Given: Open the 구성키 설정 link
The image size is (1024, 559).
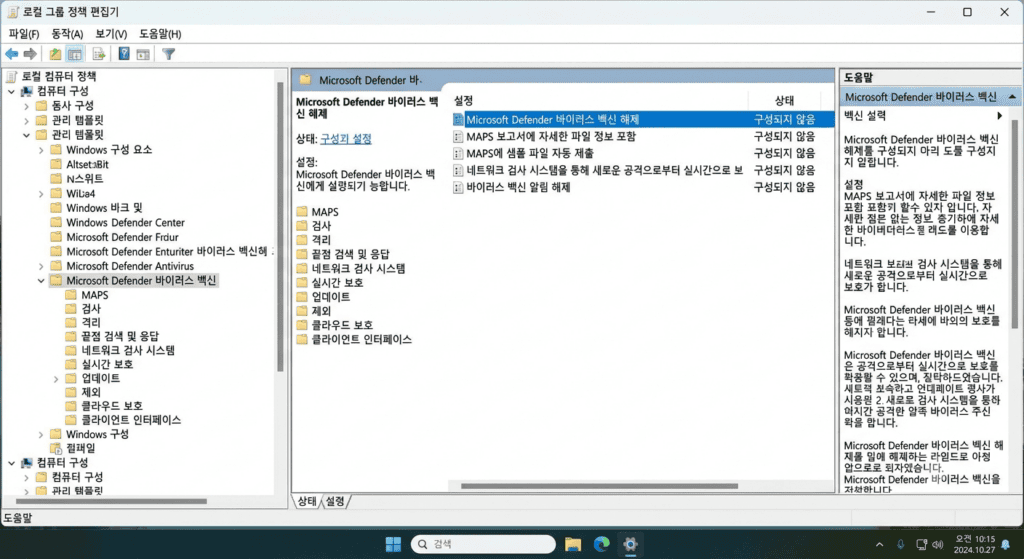Looking at the screenshot, I should [345, 139].
